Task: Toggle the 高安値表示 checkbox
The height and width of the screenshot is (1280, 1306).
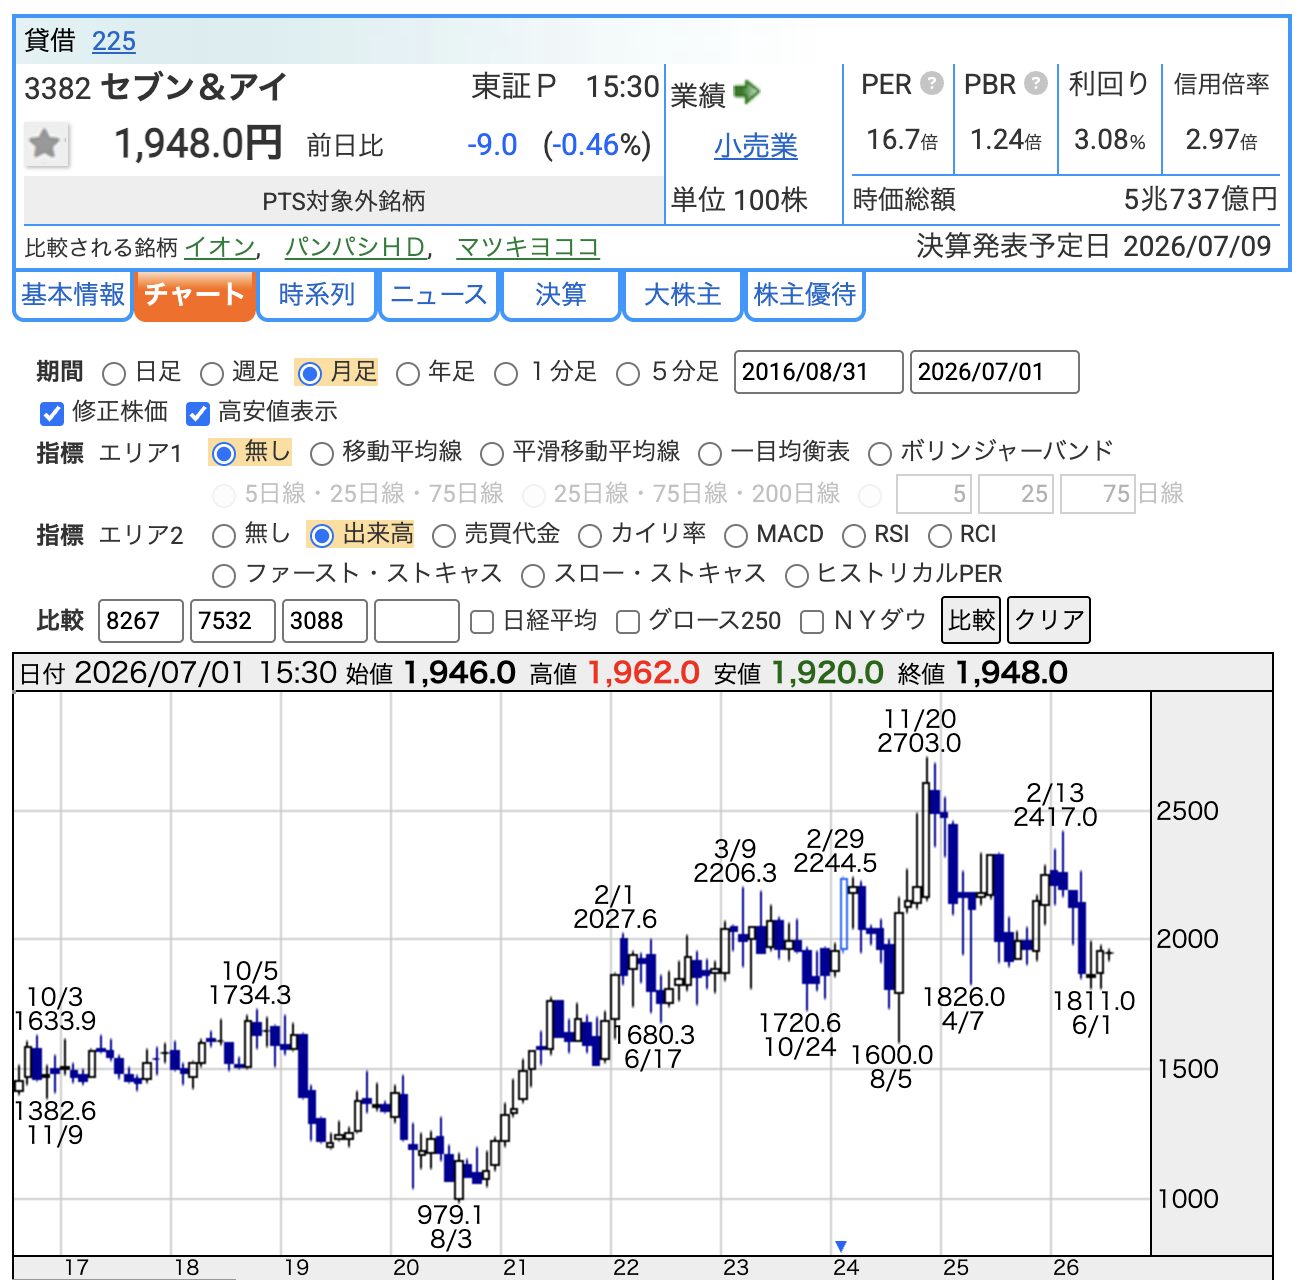Action: (x=197, y=413)
